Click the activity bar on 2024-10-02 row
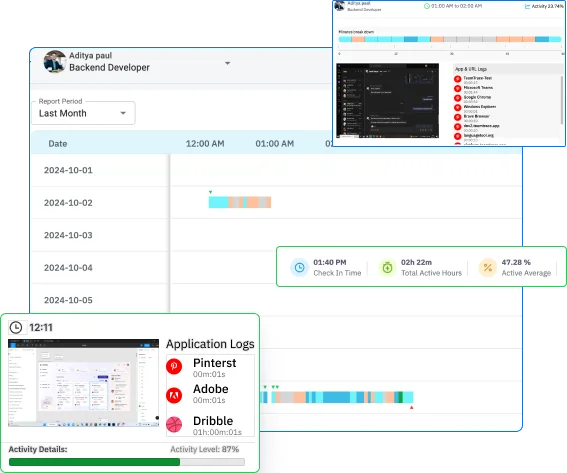 (240, 202)
